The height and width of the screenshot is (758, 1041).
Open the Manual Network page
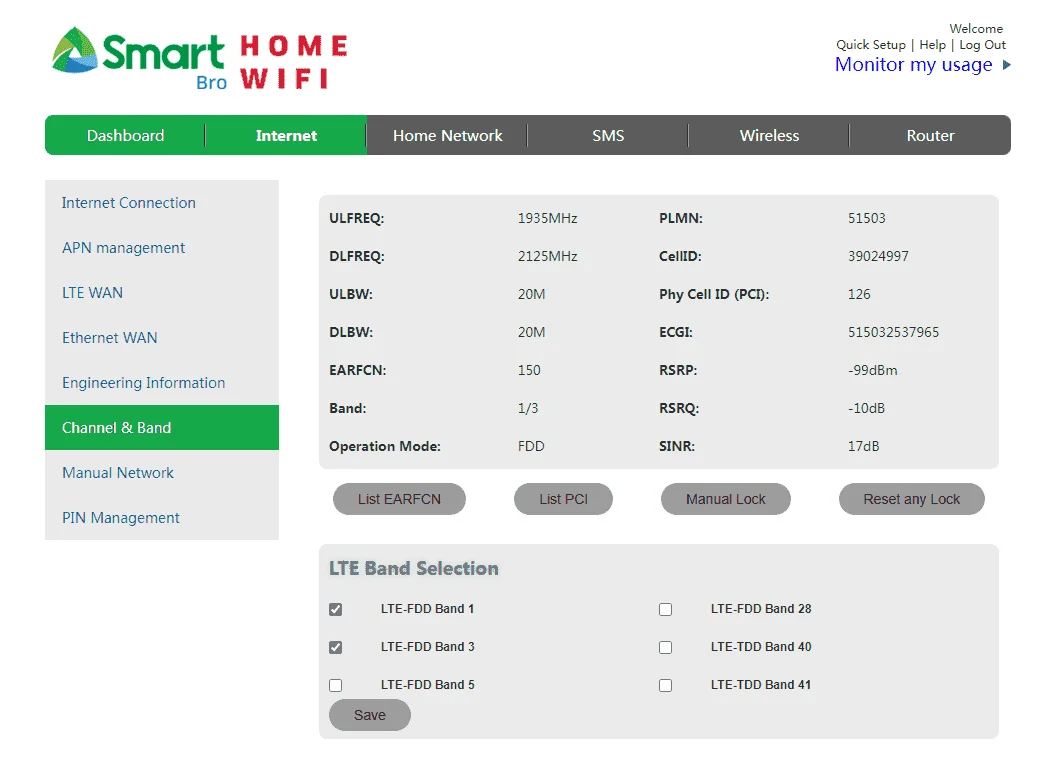(x=162, y=473)
